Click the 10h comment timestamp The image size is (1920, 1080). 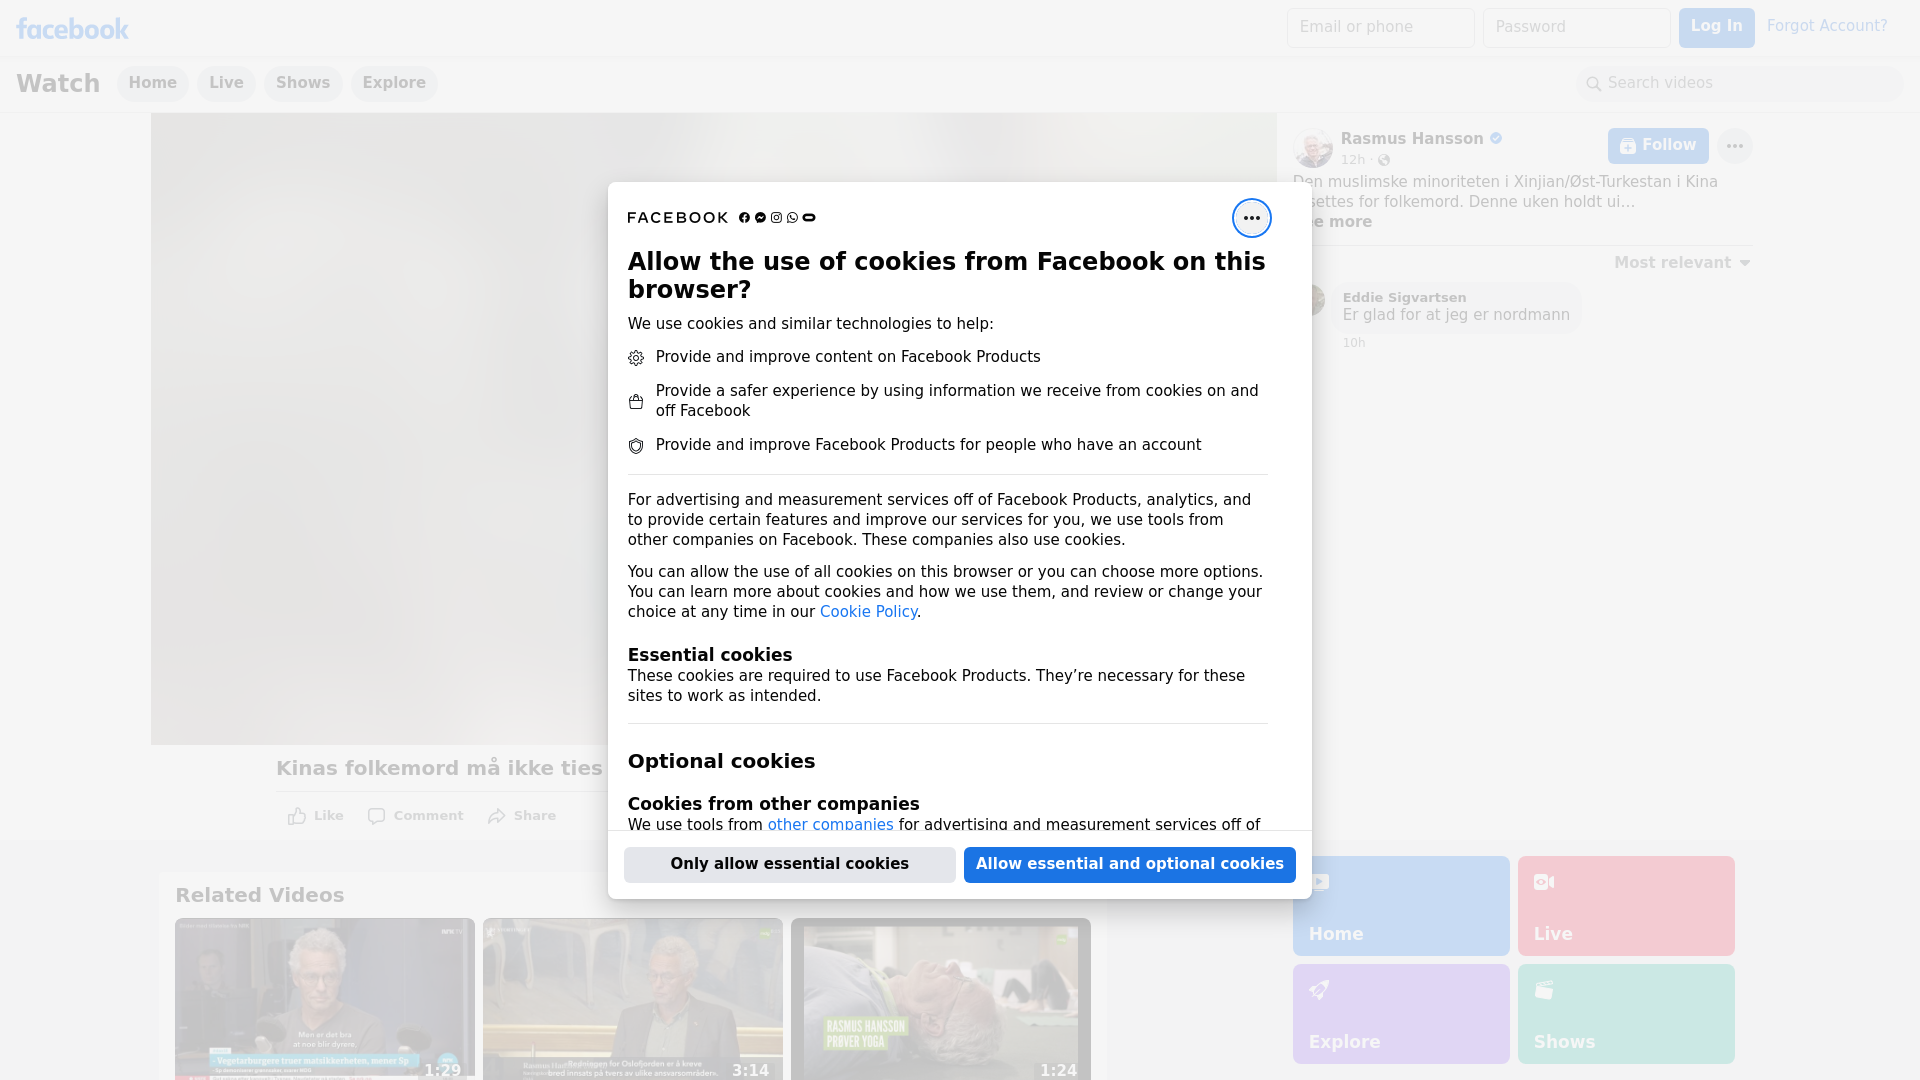pyautogui.click(x=1354, y=343)
